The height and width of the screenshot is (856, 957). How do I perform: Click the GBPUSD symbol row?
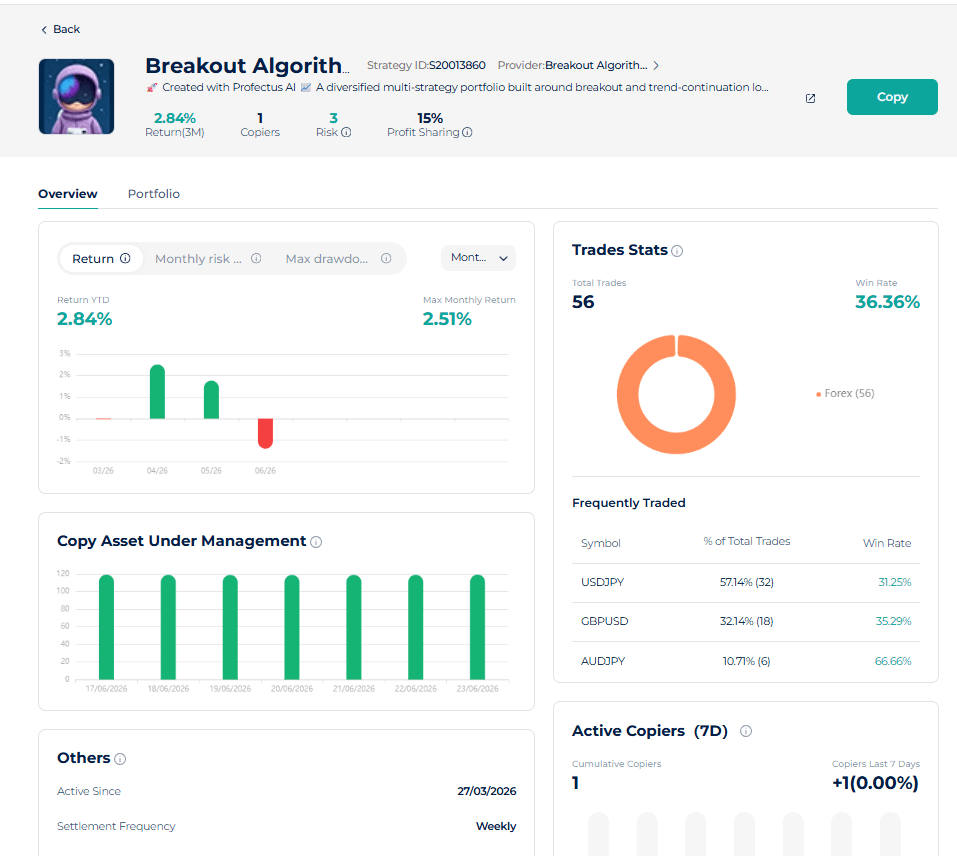tap(746, 622)
